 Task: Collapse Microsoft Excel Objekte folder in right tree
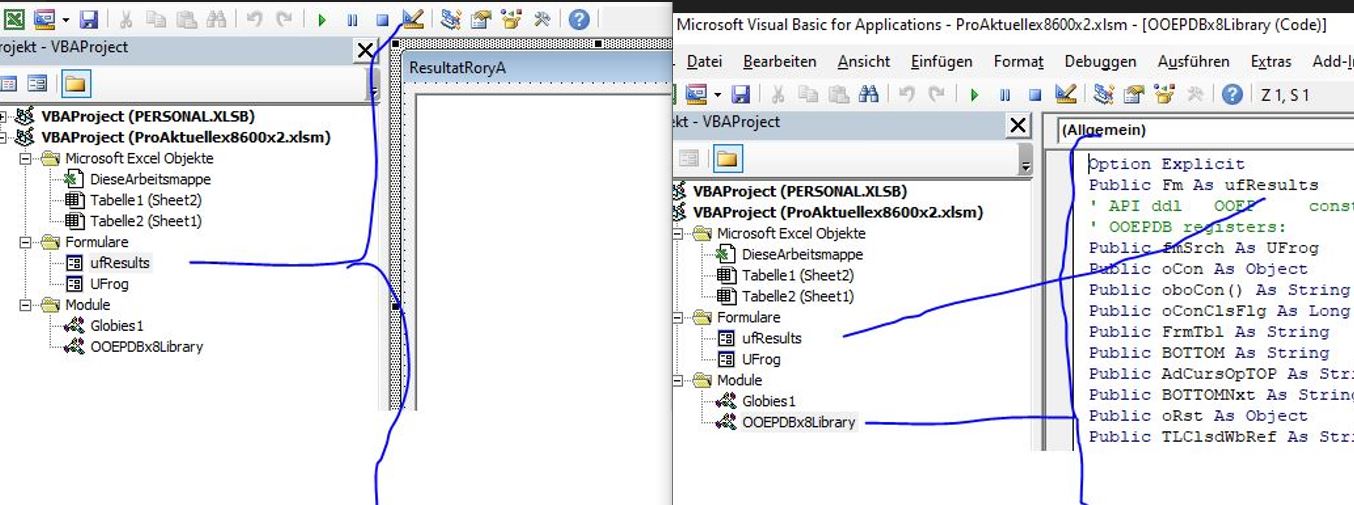click(678, 233)
